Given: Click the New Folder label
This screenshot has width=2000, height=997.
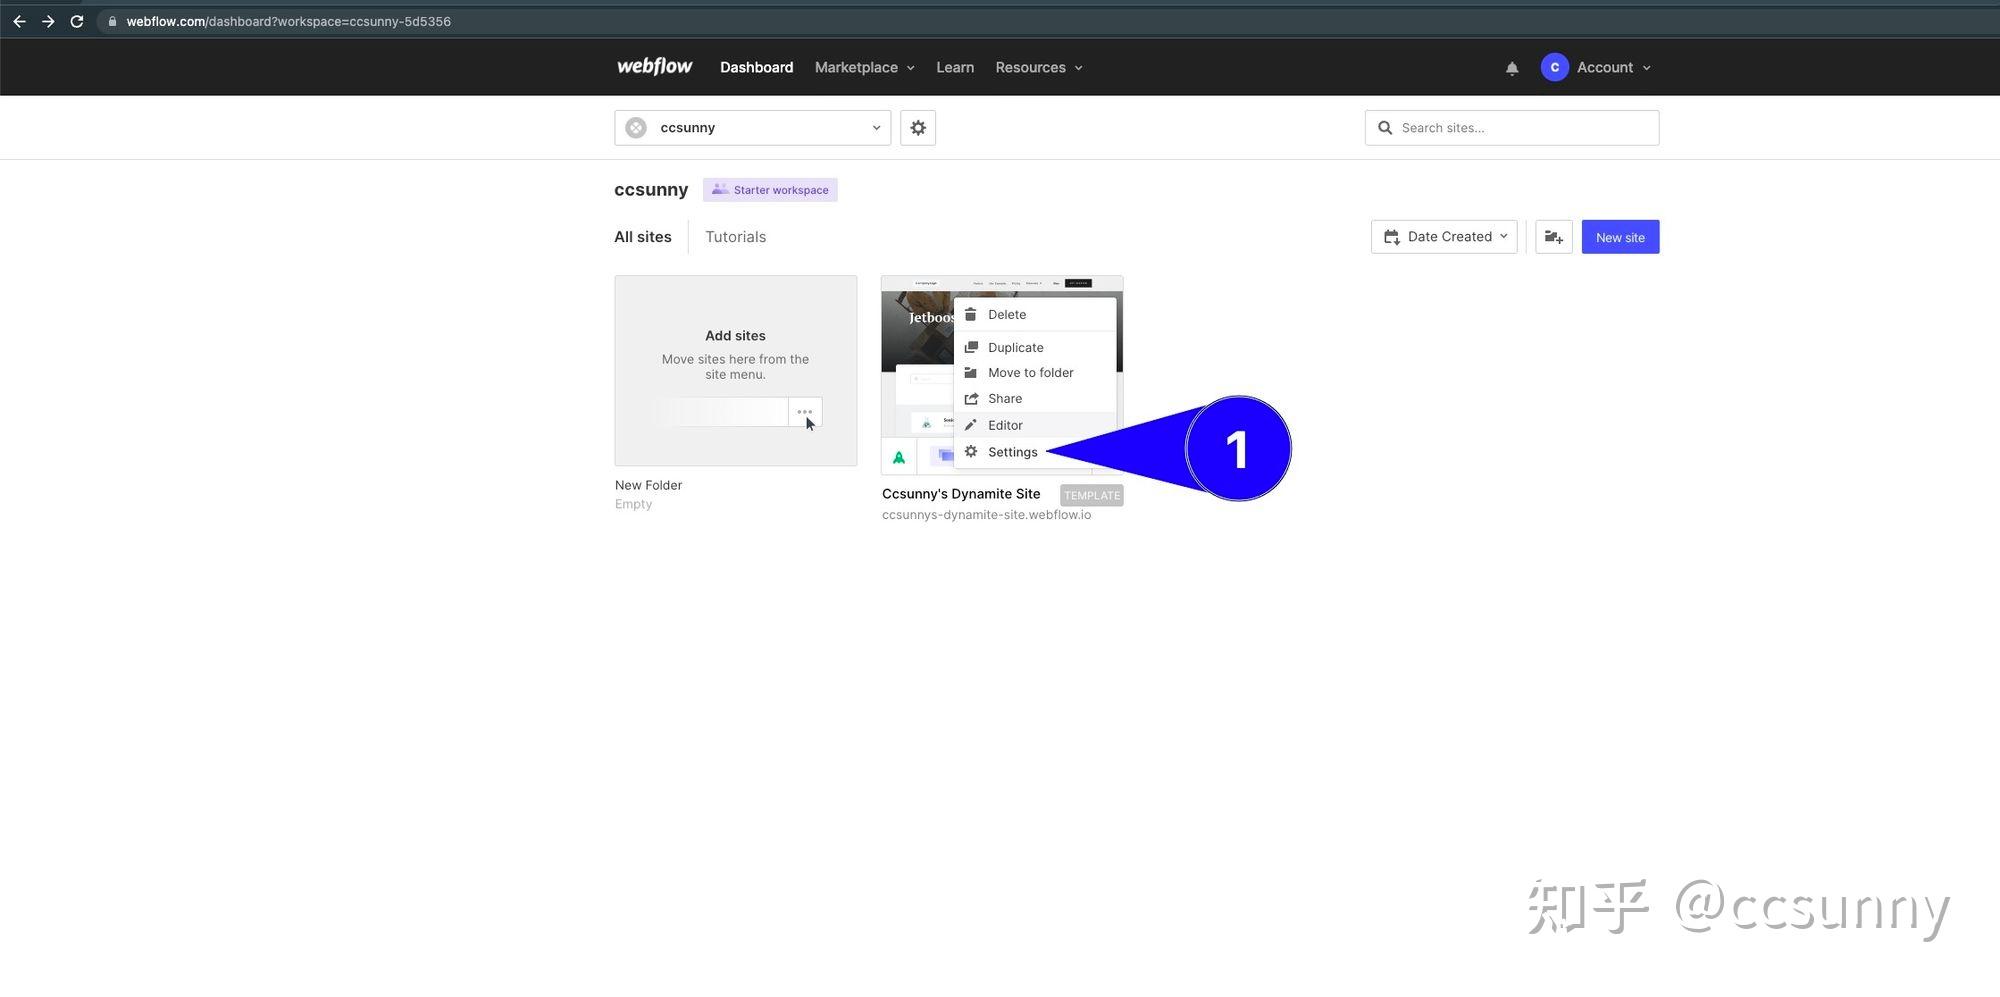Looking at the screenshot, I should (x=648, y=485).
